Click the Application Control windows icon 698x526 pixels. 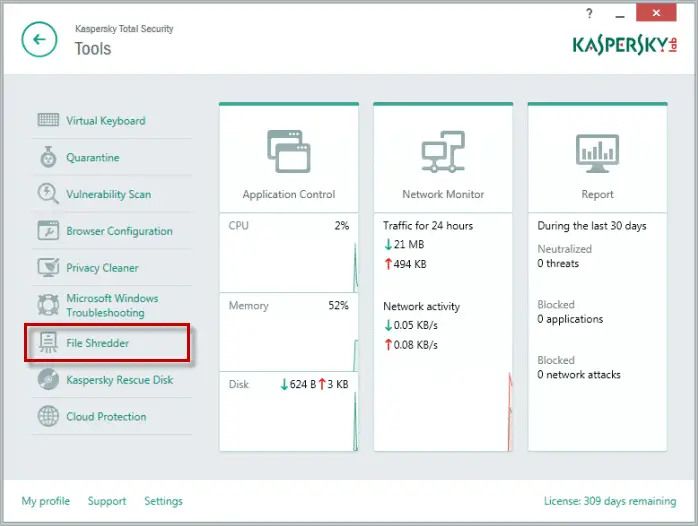288,151
